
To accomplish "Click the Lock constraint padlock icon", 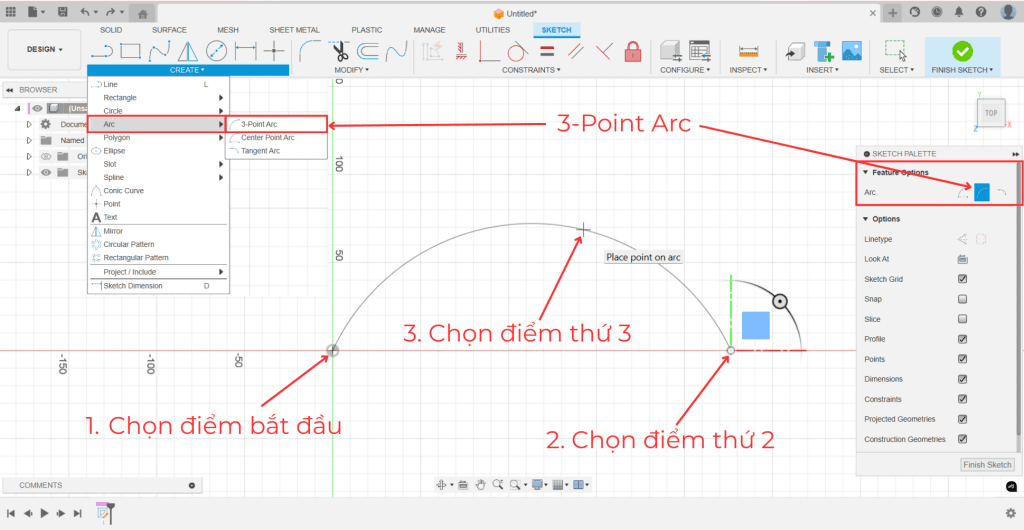I will (x=632, y=50).
